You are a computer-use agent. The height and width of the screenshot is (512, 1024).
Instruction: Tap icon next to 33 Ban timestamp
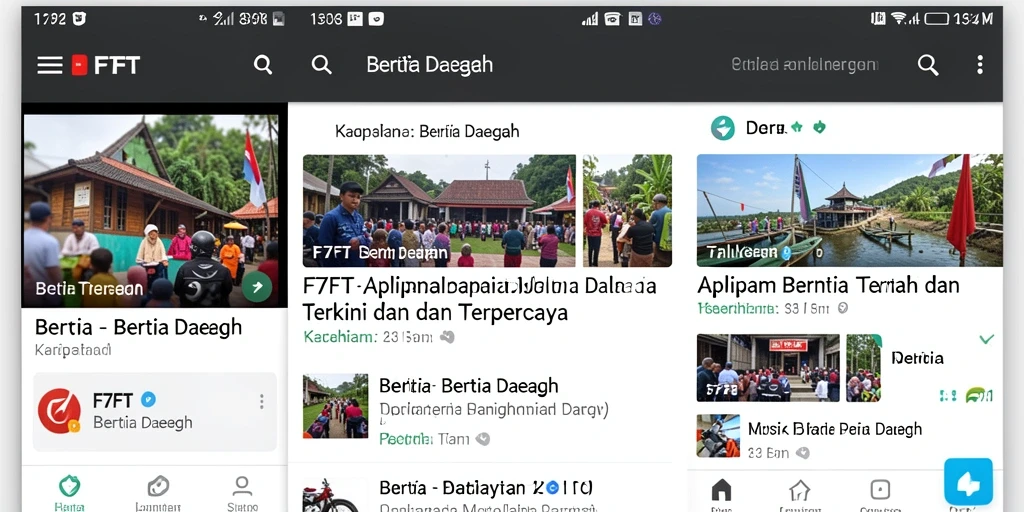coord(803,453)
